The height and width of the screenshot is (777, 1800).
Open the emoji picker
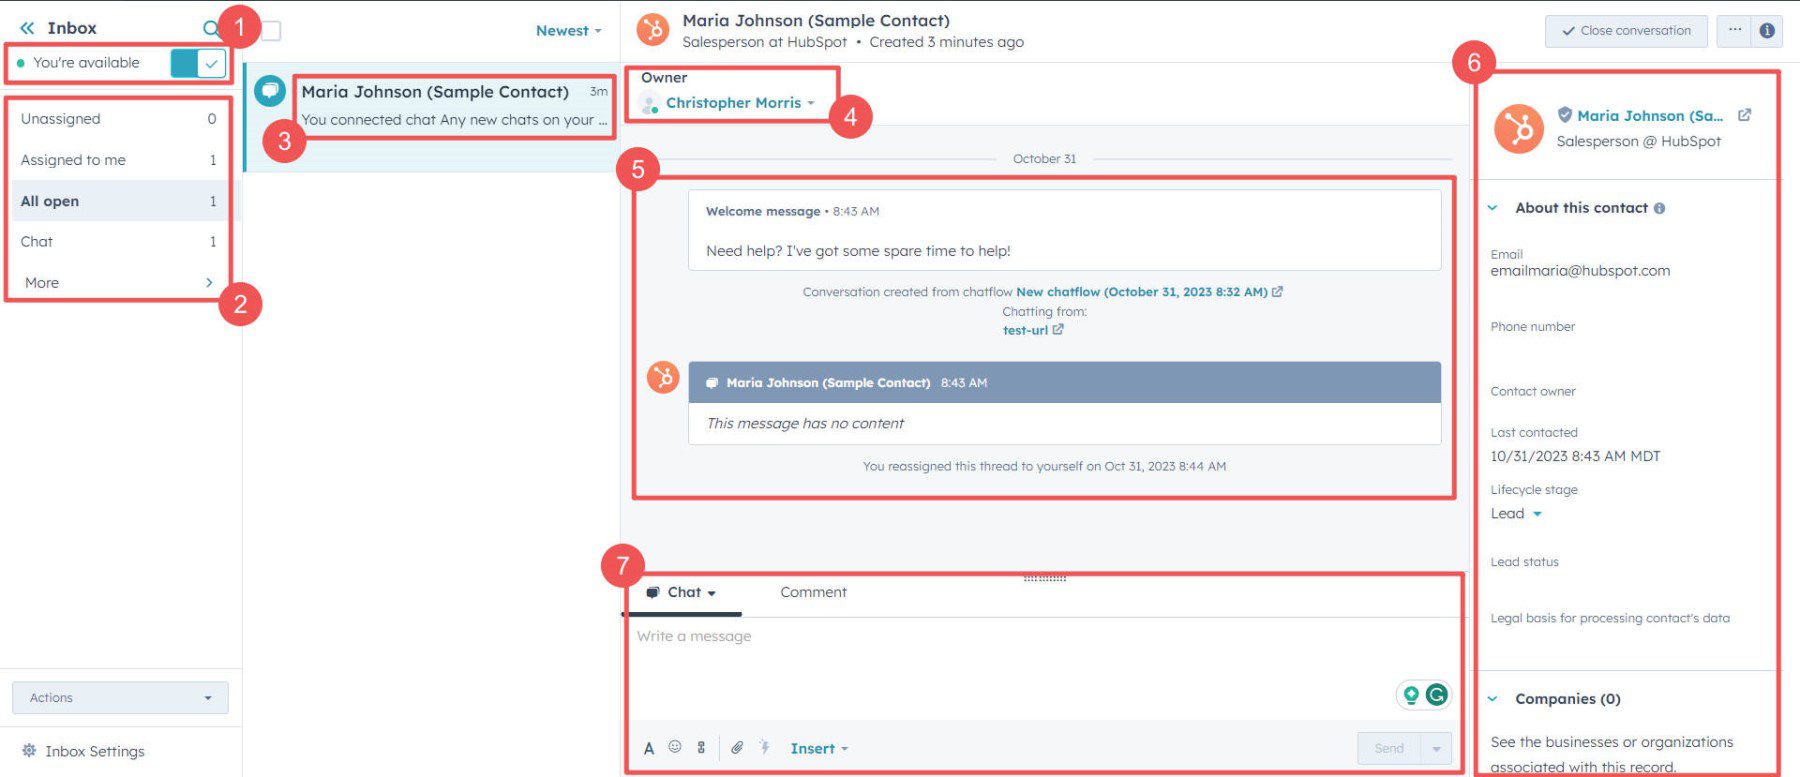pyautogui.click(x=675, y=747)
